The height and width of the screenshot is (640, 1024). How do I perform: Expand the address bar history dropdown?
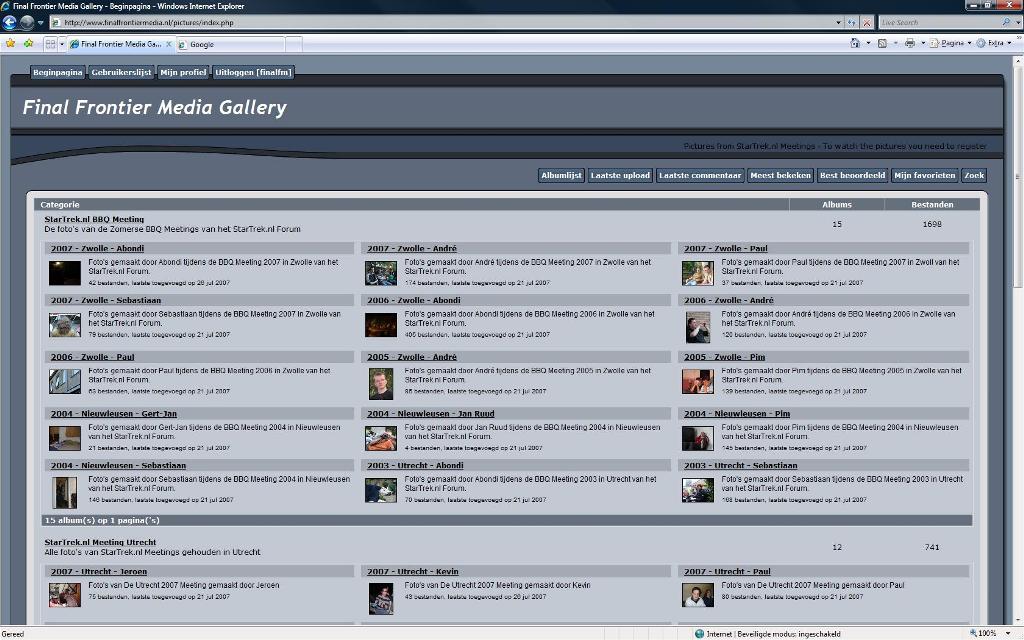click(839, 22)
